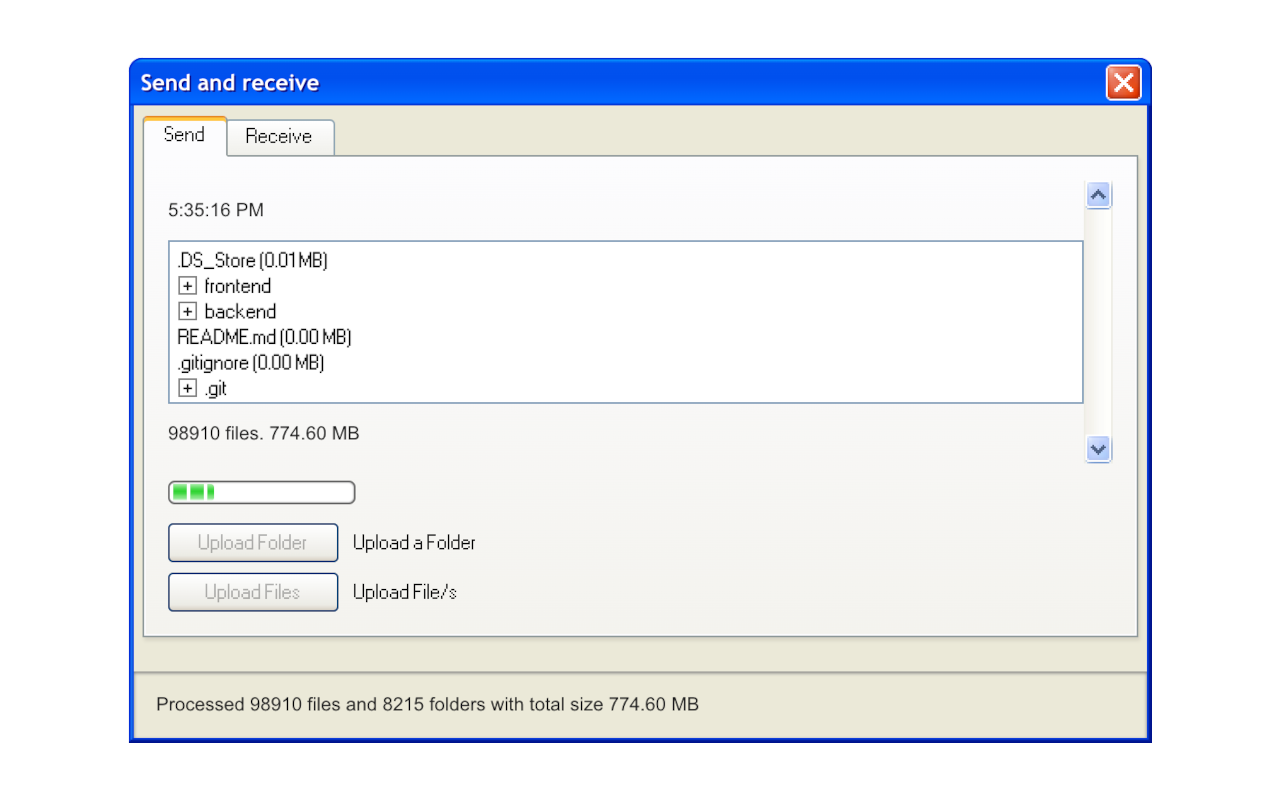Click the frontend folder name
This screenshot has height=800, width=1280.
pos(237,286)
